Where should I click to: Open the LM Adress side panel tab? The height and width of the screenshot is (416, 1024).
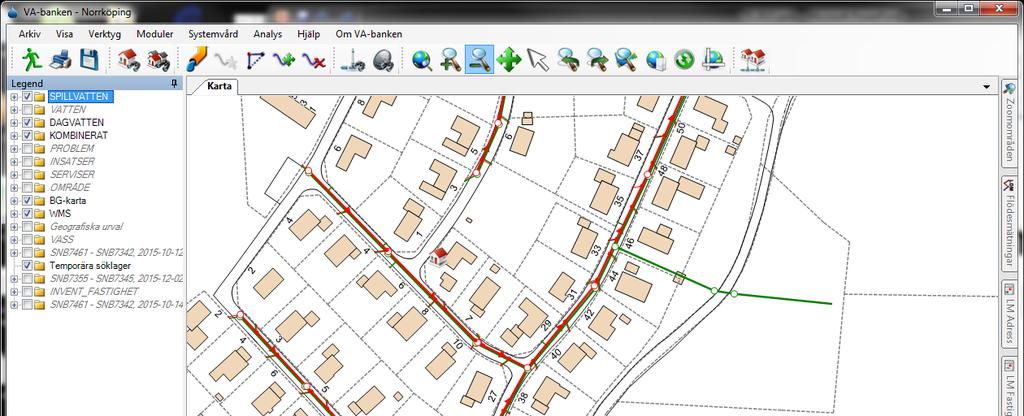pos(1010,313)
